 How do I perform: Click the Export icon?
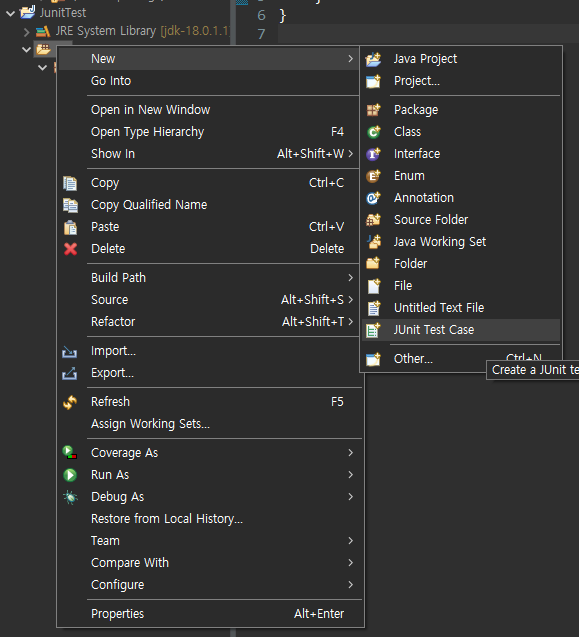69,373
